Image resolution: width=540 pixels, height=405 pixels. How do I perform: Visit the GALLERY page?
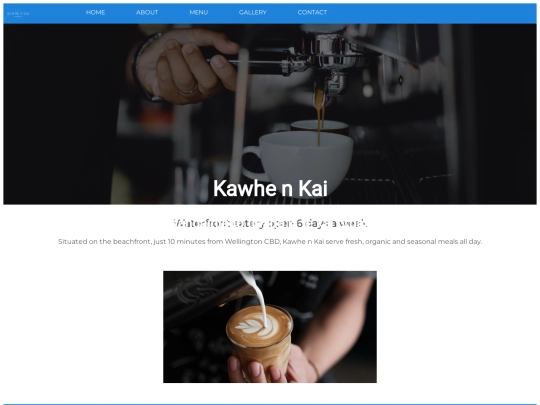tap(253, 12)
